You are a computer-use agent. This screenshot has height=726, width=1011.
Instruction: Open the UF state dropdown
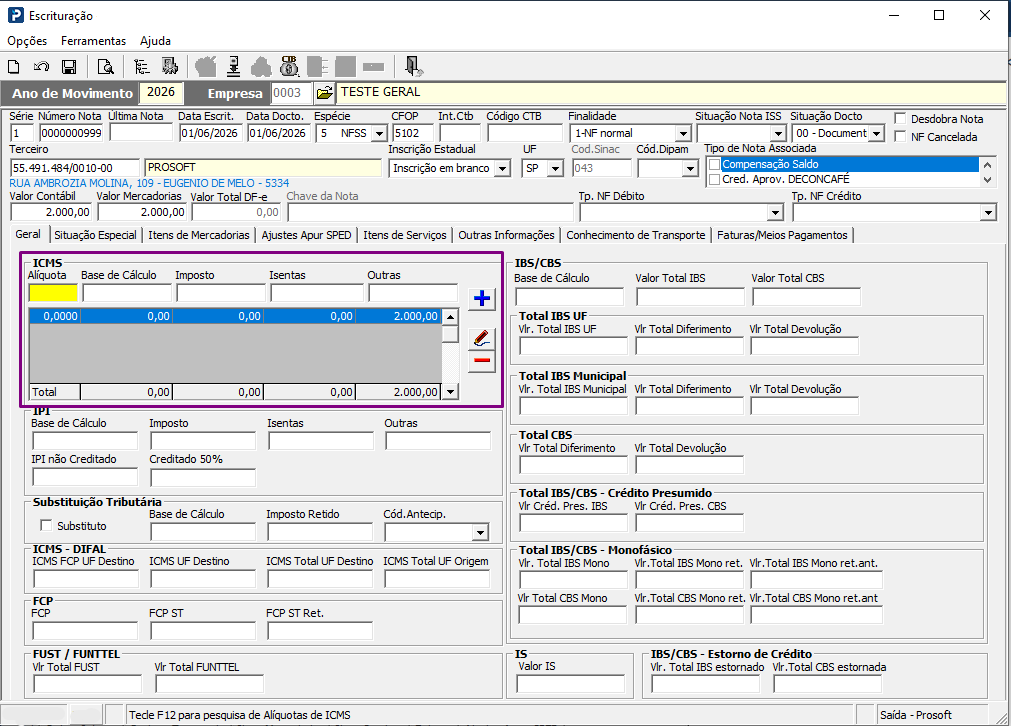point(555,168)
